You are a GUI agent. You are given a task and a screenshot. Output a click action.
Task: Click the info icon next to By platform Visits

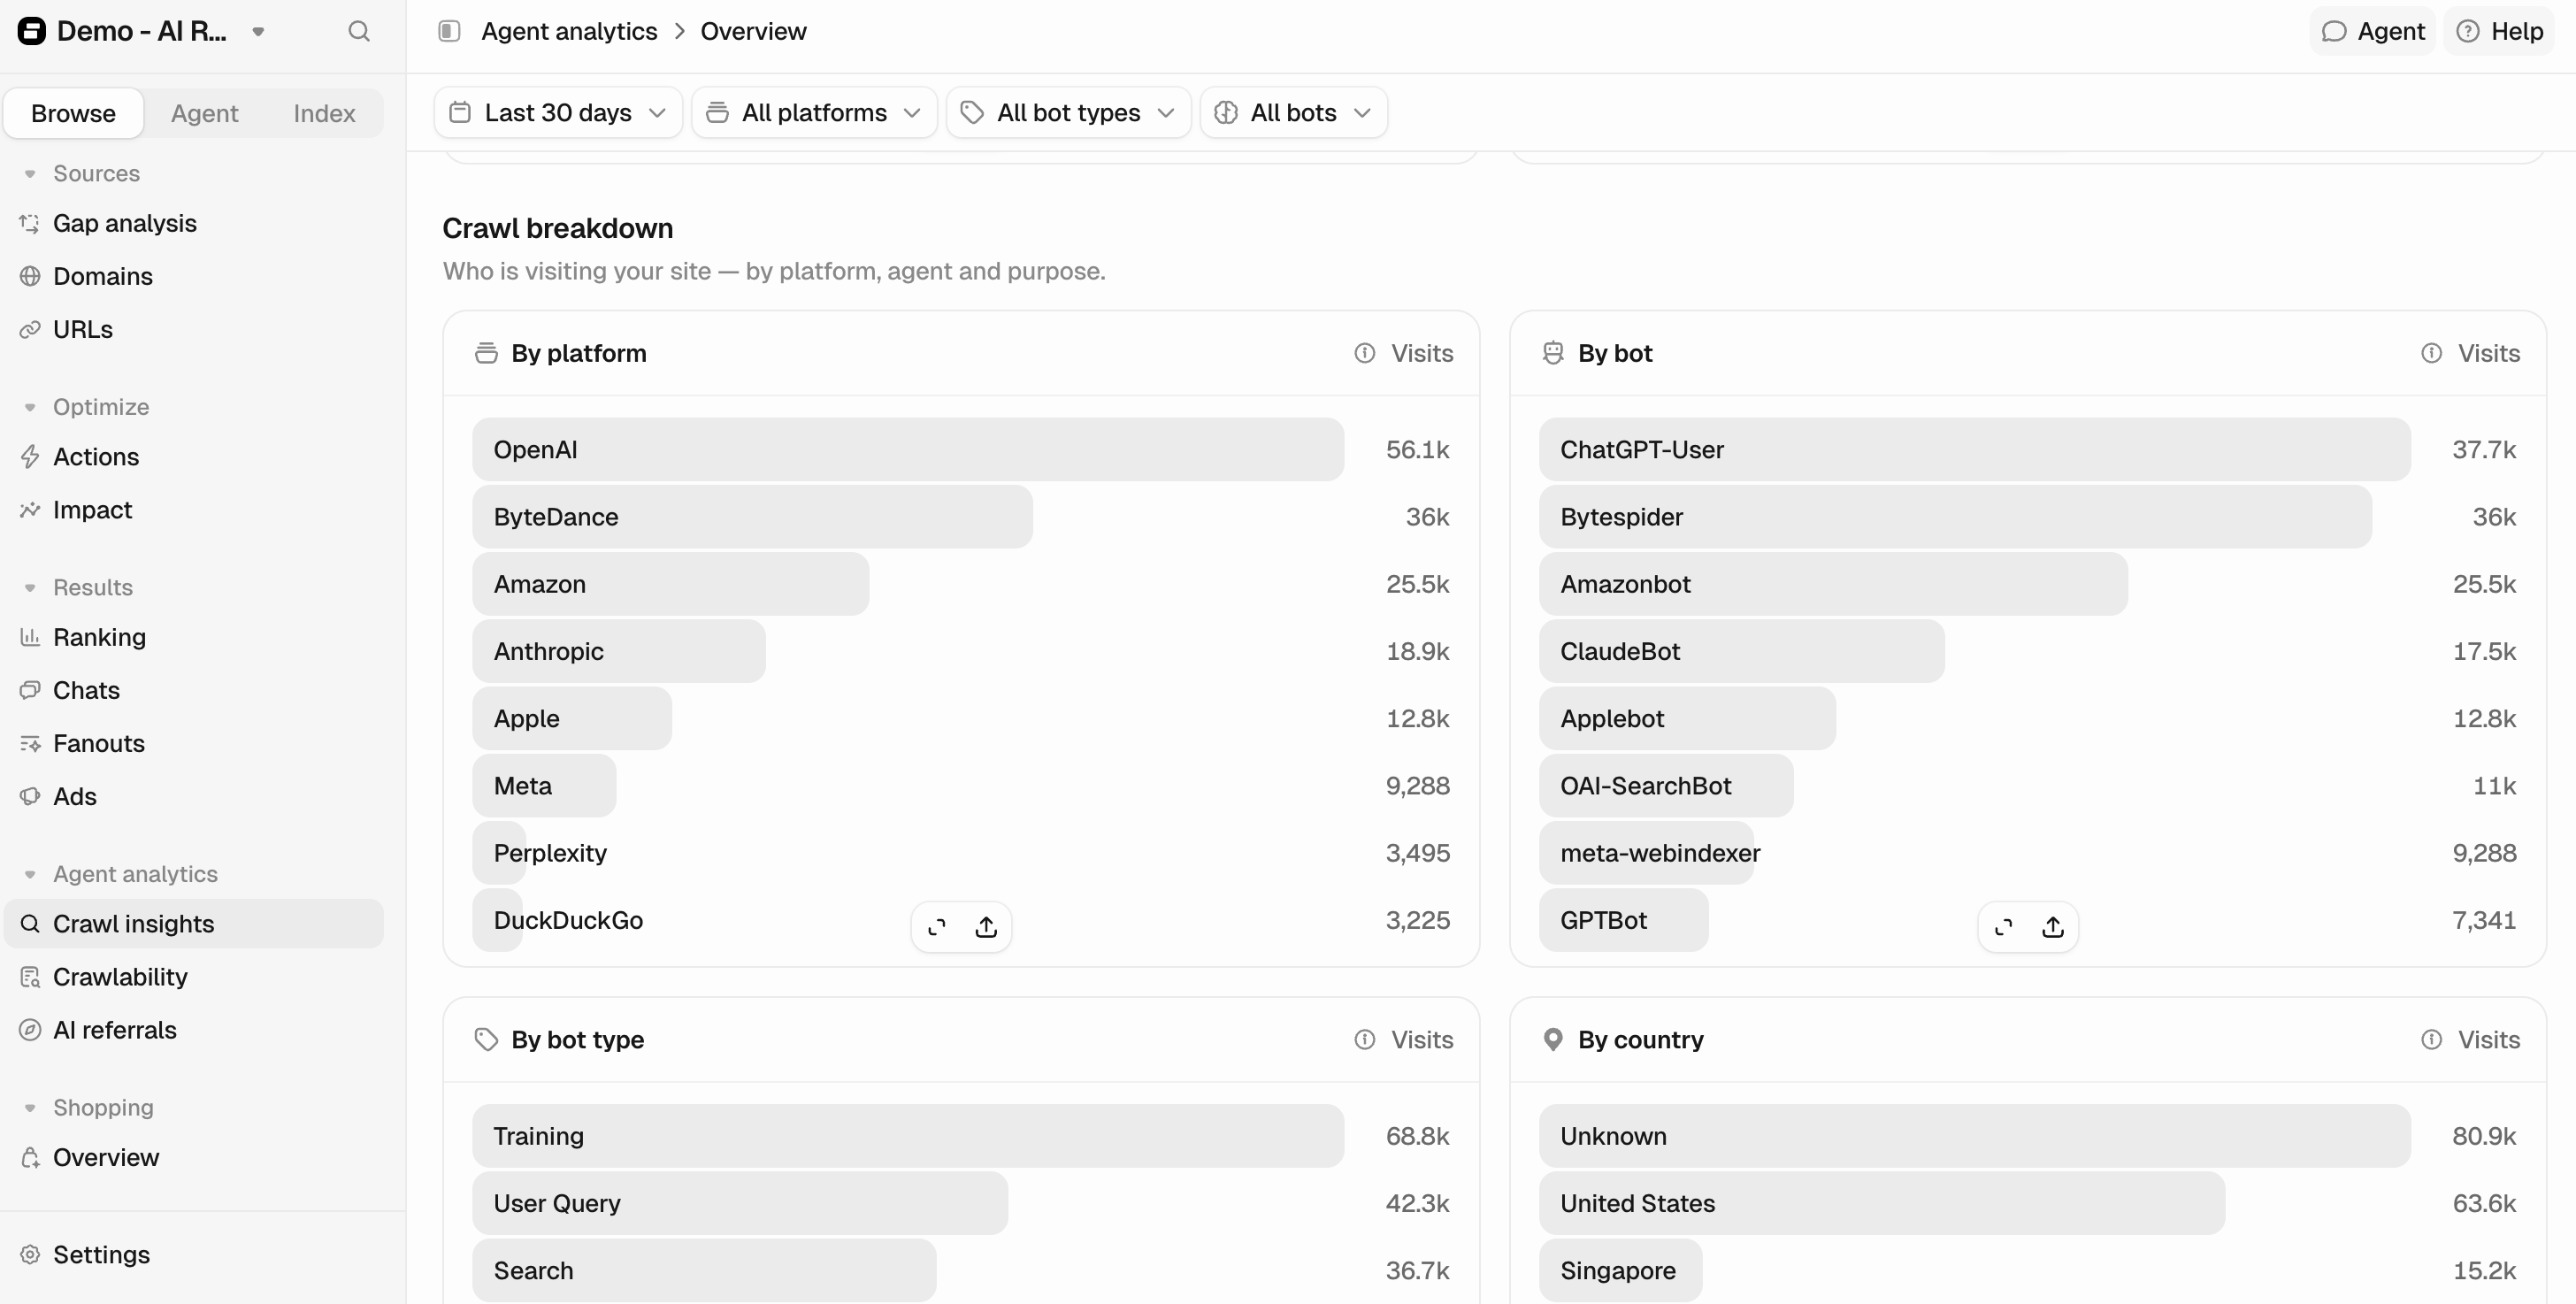point(1365,353)
